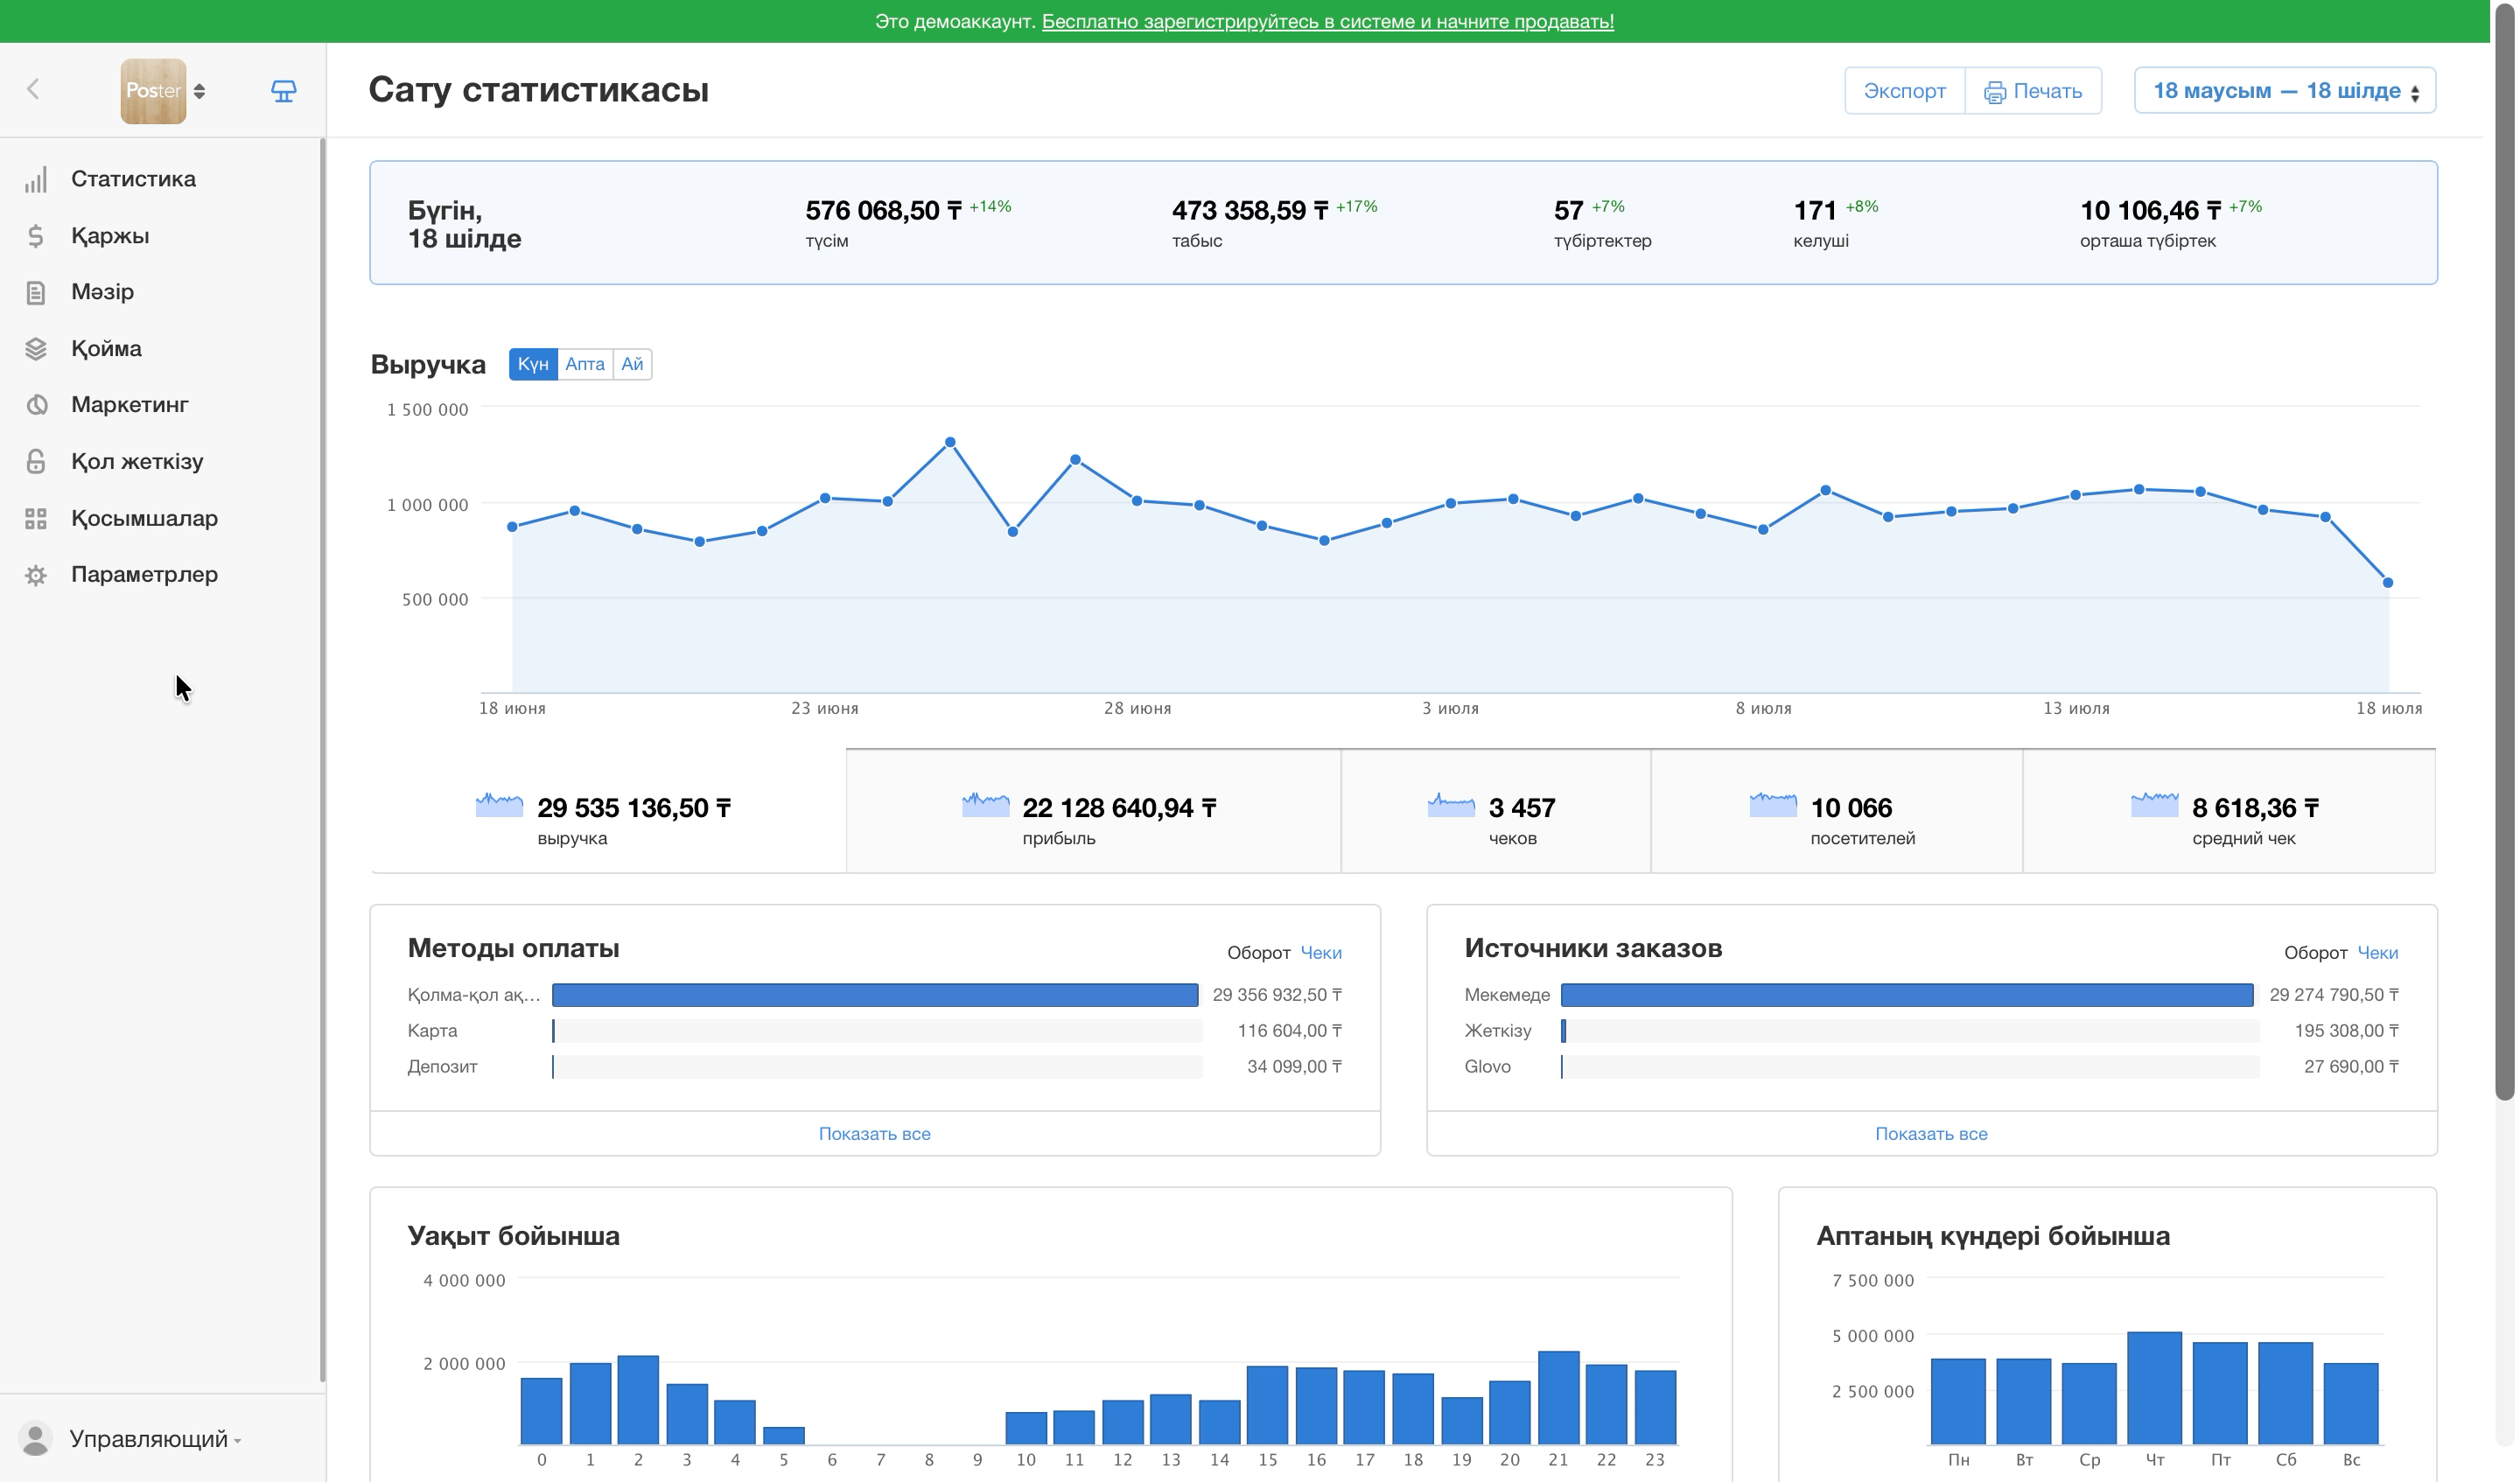This screenshot has height=1482, width=2520.
Task: Open Мәзір document icon
Action: (x=36, y=292)
